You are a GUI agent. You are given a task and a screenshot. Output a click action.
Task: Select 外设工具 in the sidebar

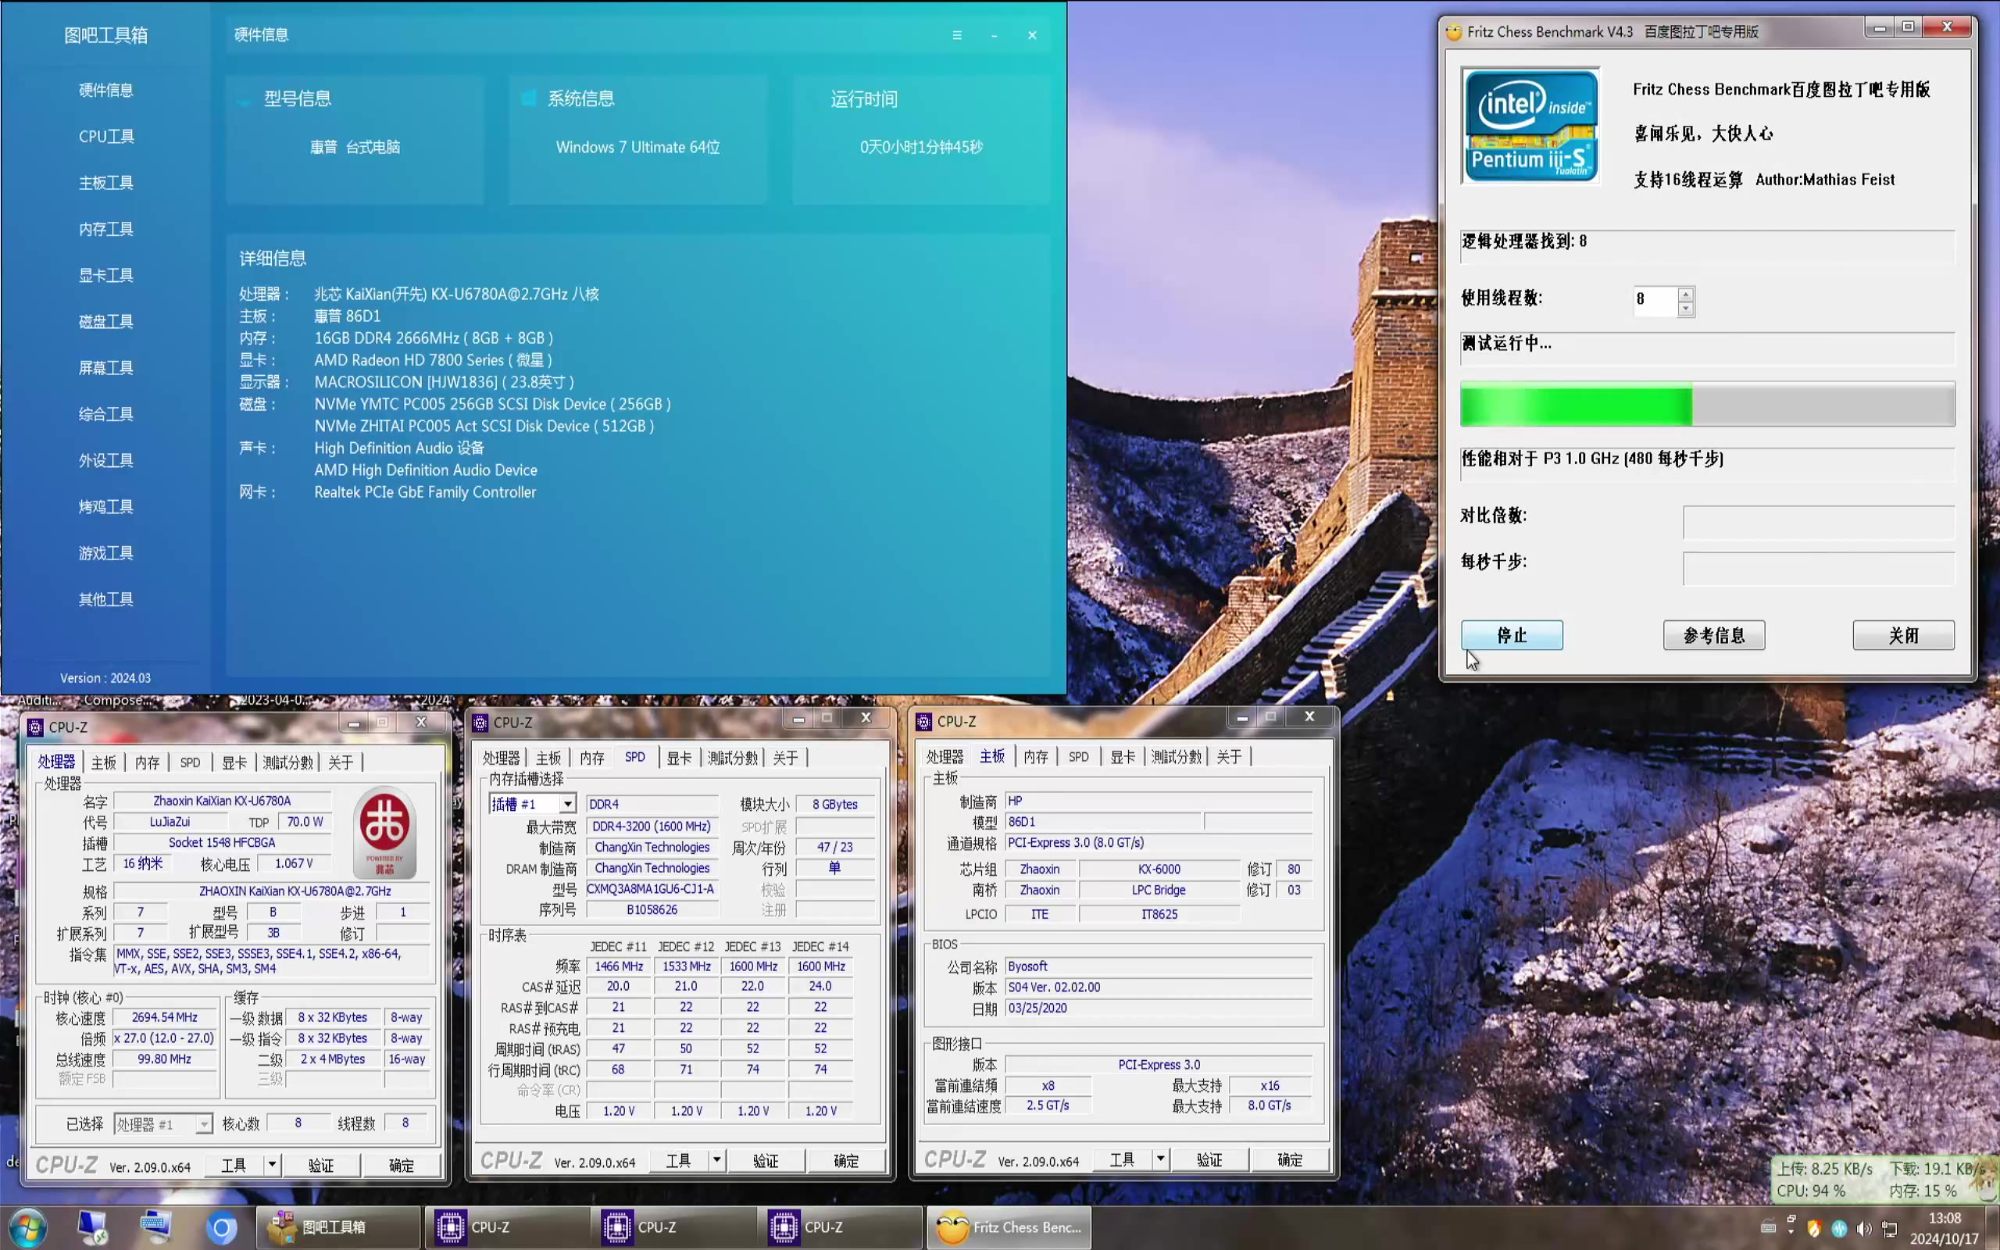[x=106, y=460]
